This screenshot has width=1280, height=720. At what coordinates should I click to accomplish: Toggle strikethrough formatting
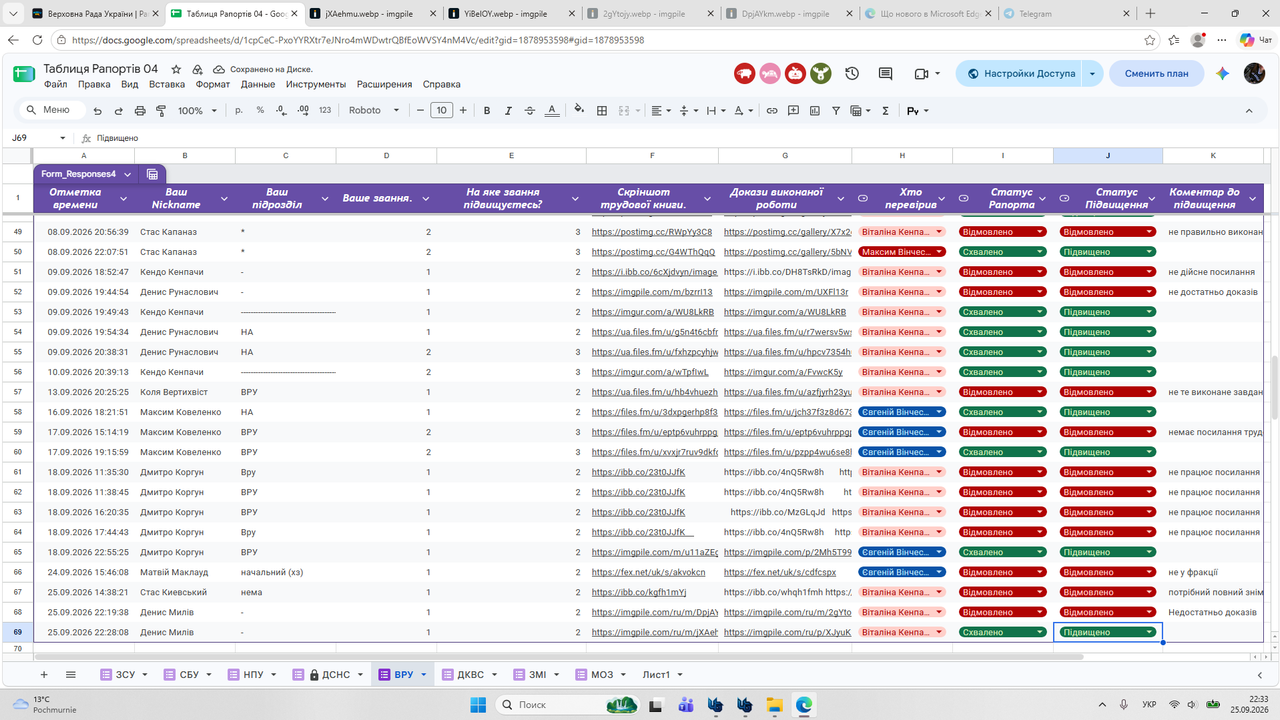point(530,111)
